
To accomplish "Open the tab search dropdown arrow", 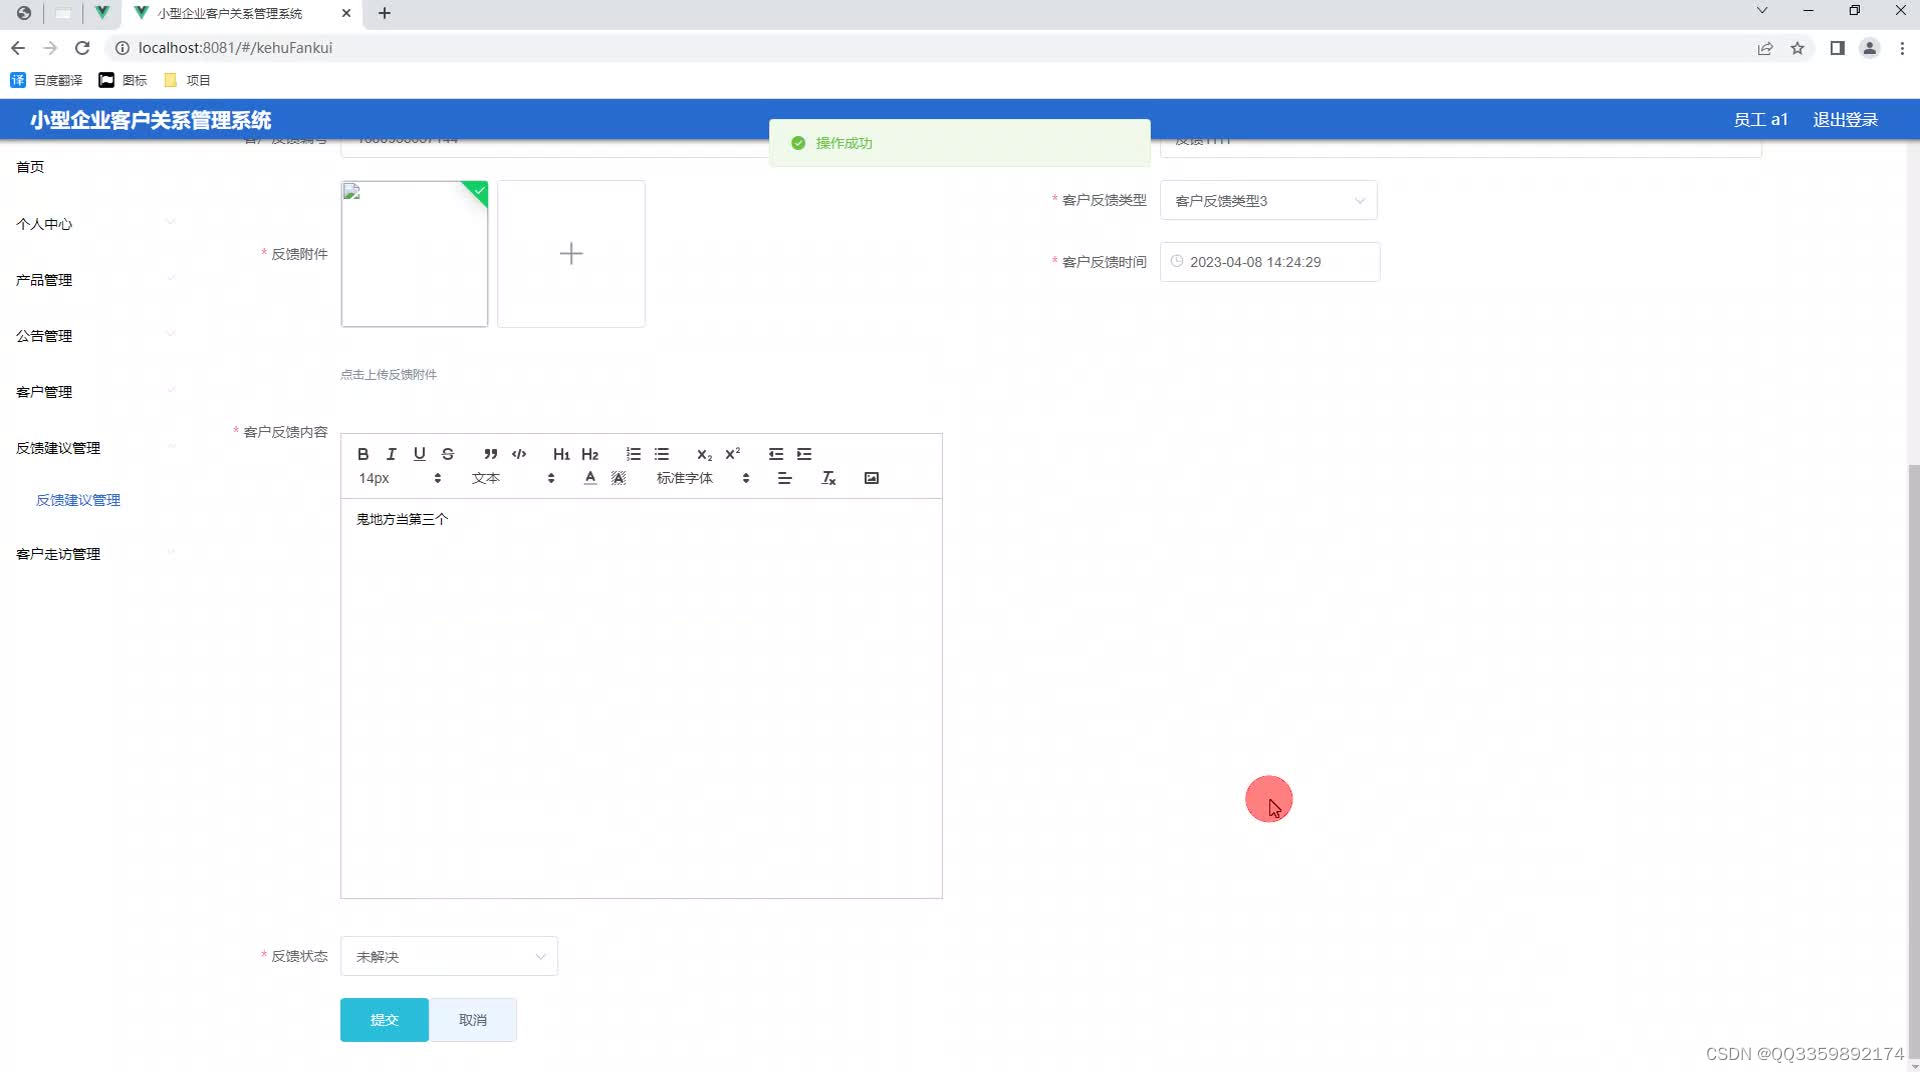I will pyautogui.click(x=1762, y=11).
